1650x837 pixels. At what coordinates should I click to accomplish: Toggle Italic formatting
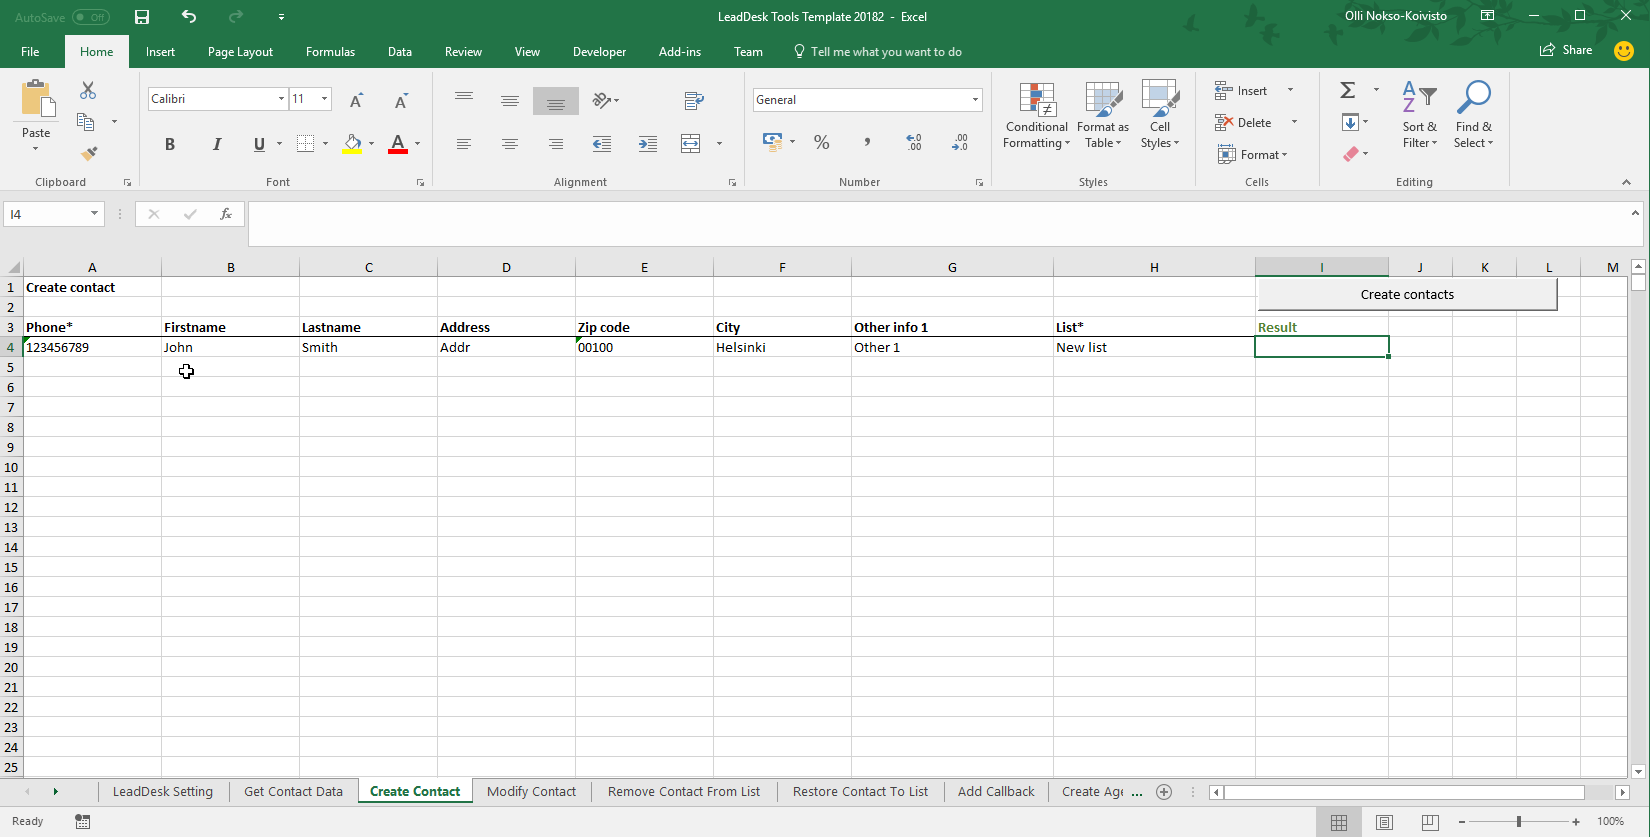[x=216, y=144]
